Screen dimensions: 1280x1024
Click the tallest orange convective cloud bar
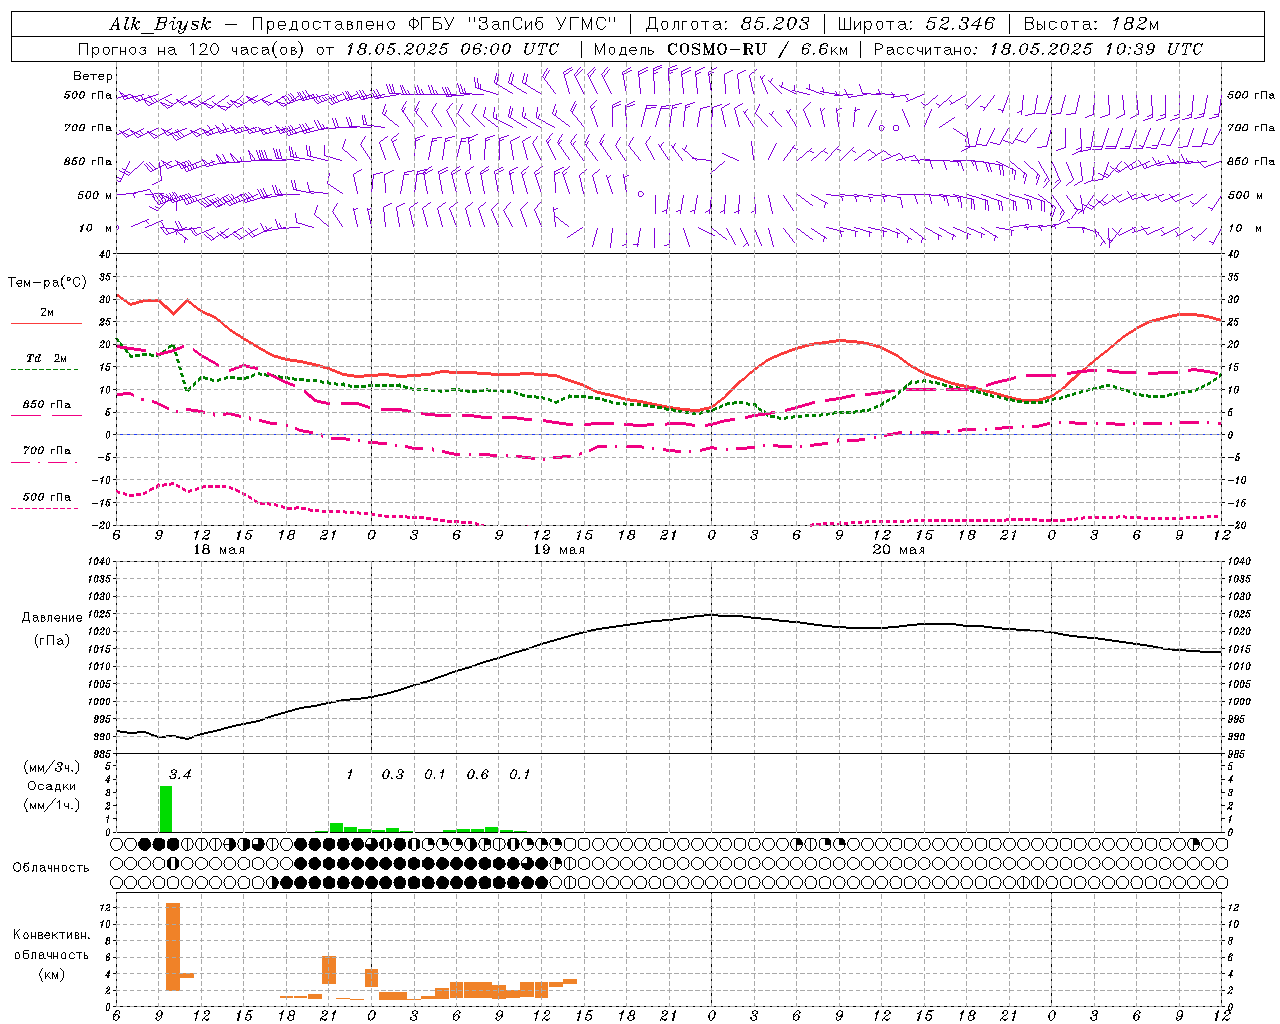pos(173,946)
